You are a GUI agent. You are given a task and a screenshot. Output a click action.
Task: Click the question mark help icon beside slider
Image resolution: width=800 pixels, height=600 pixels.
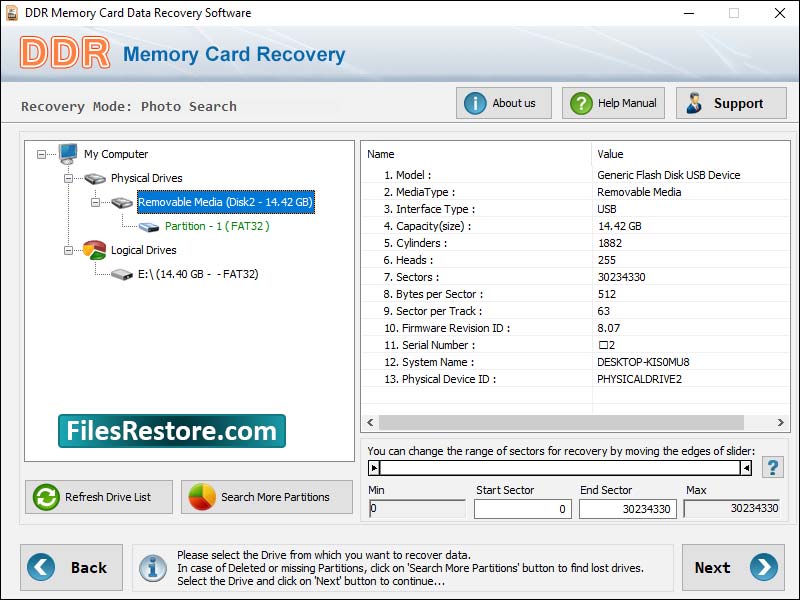point(772,466)
